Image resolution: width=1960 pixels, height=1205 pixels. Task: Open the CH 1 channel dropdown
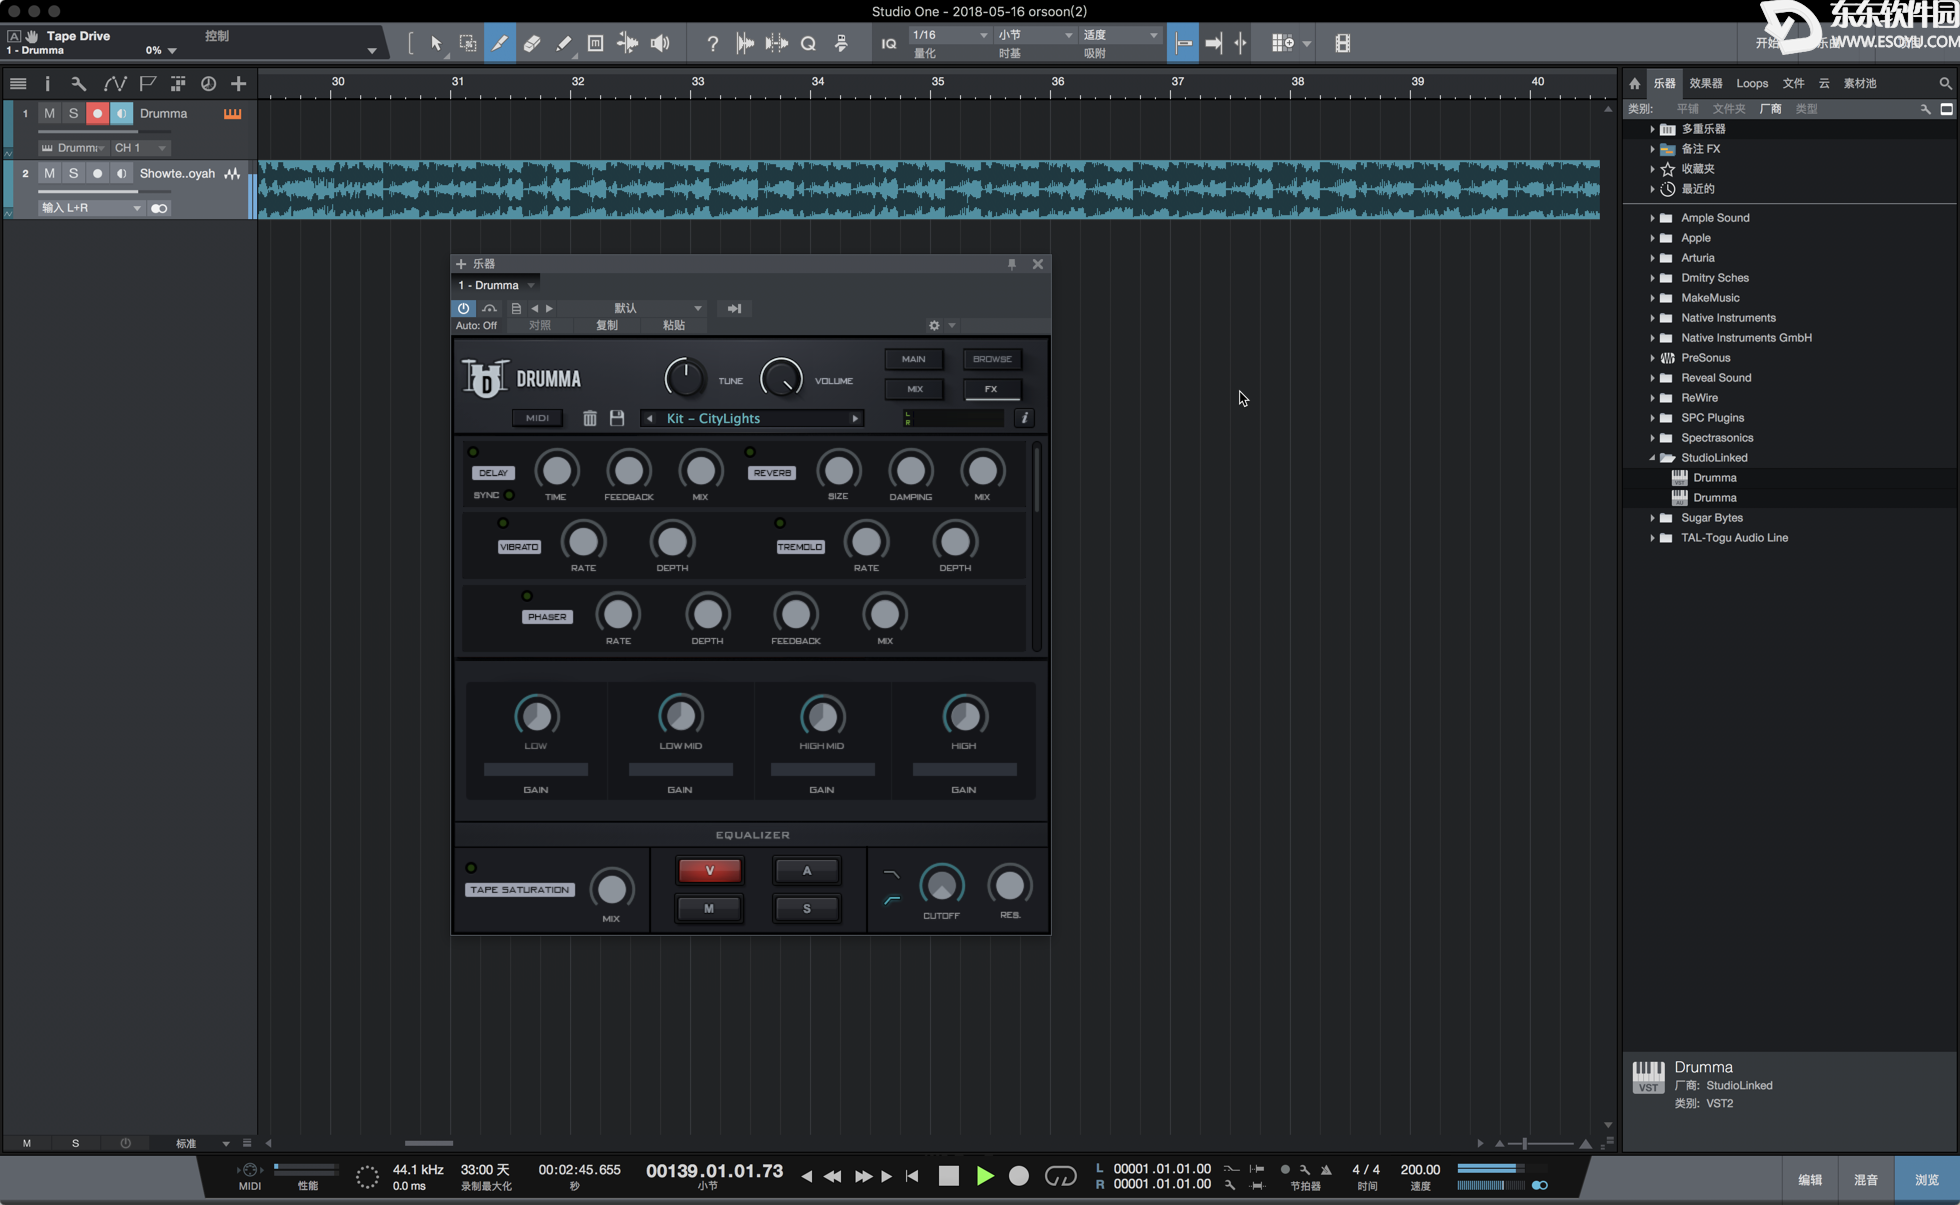[140, 147]
